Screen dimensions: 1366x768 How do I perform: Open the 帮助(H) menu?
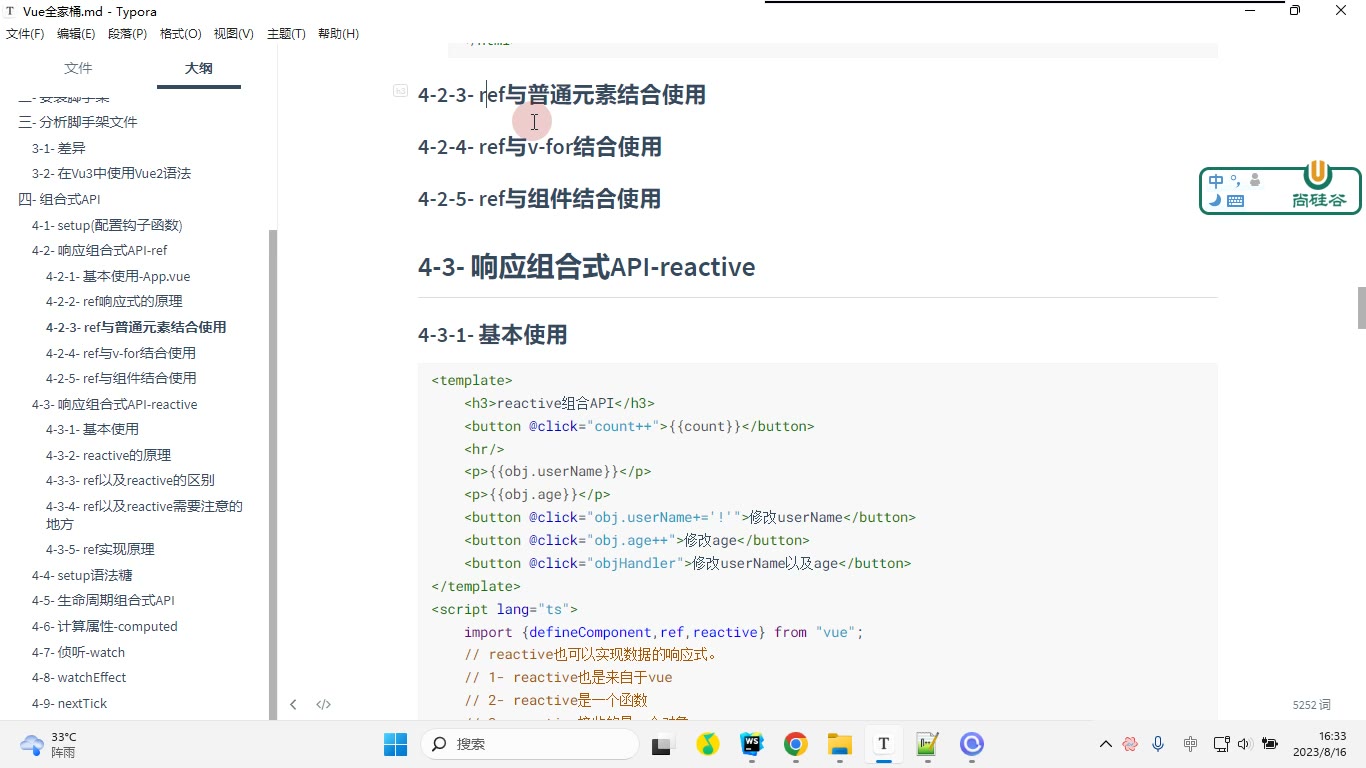(x=338, y=34)
